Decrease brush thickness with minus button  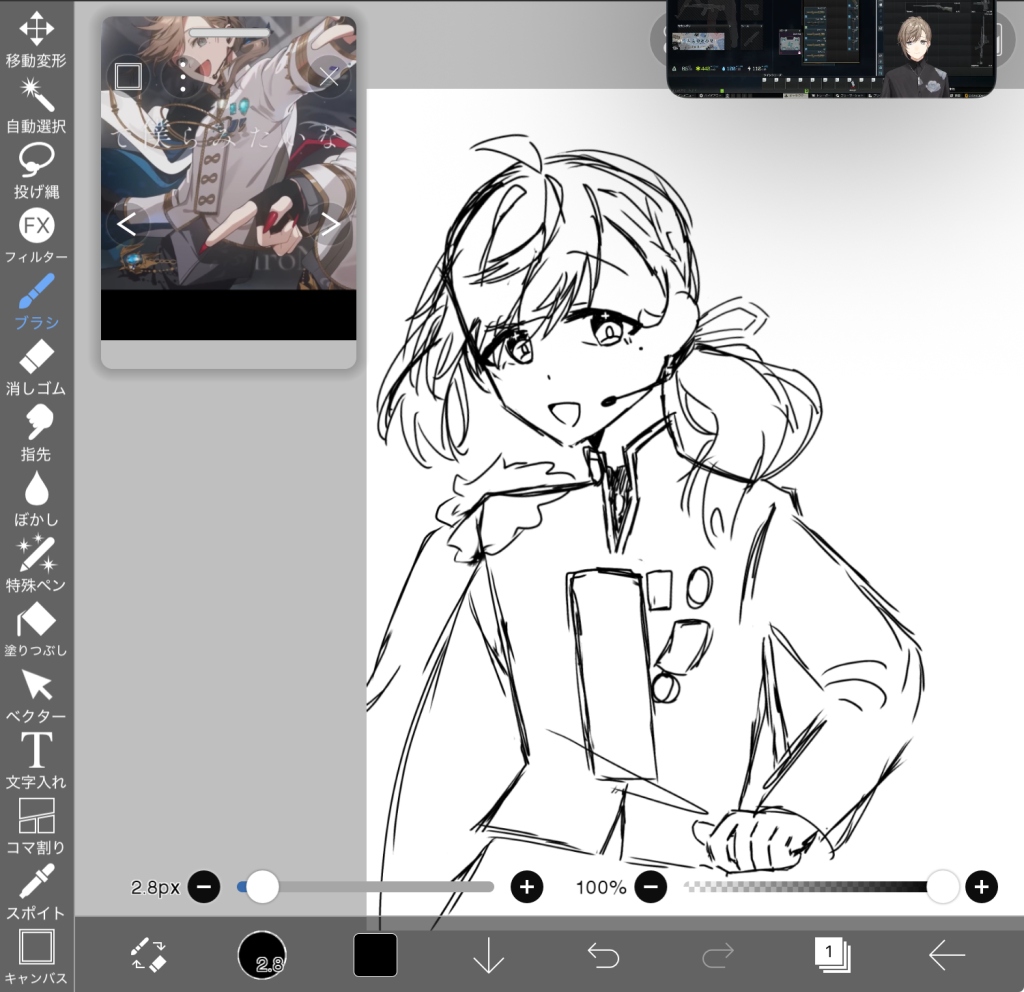click(x=204, y=887)
